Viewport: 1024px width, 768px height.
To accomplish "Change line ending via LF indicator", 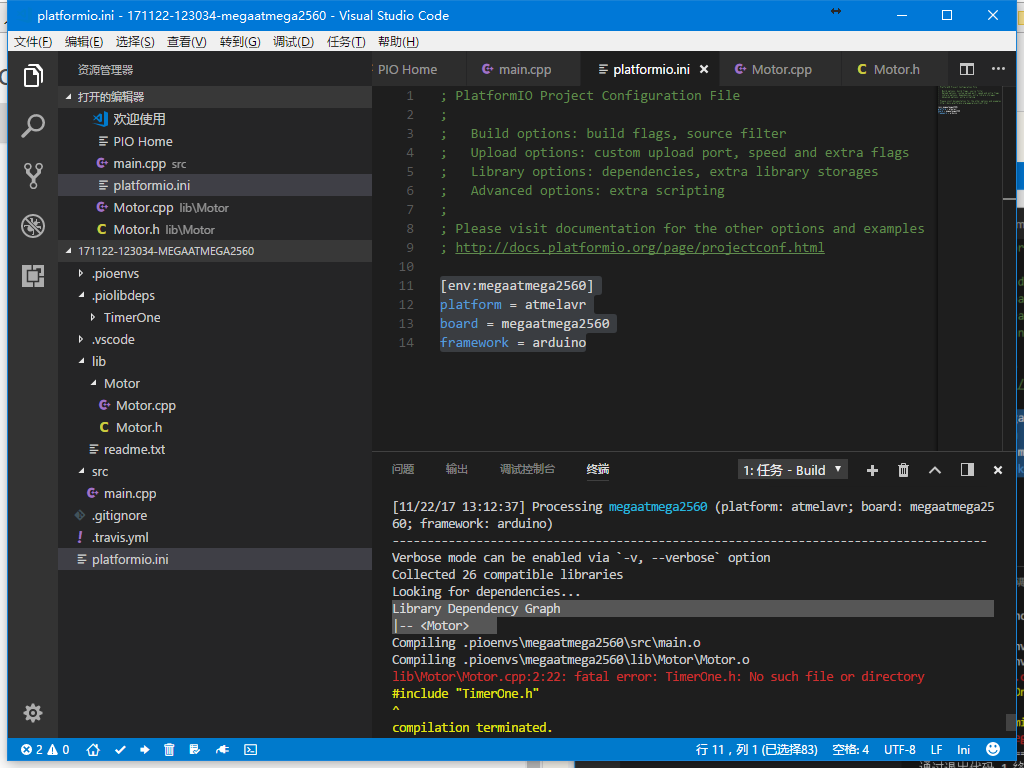I will click(936, 749).
